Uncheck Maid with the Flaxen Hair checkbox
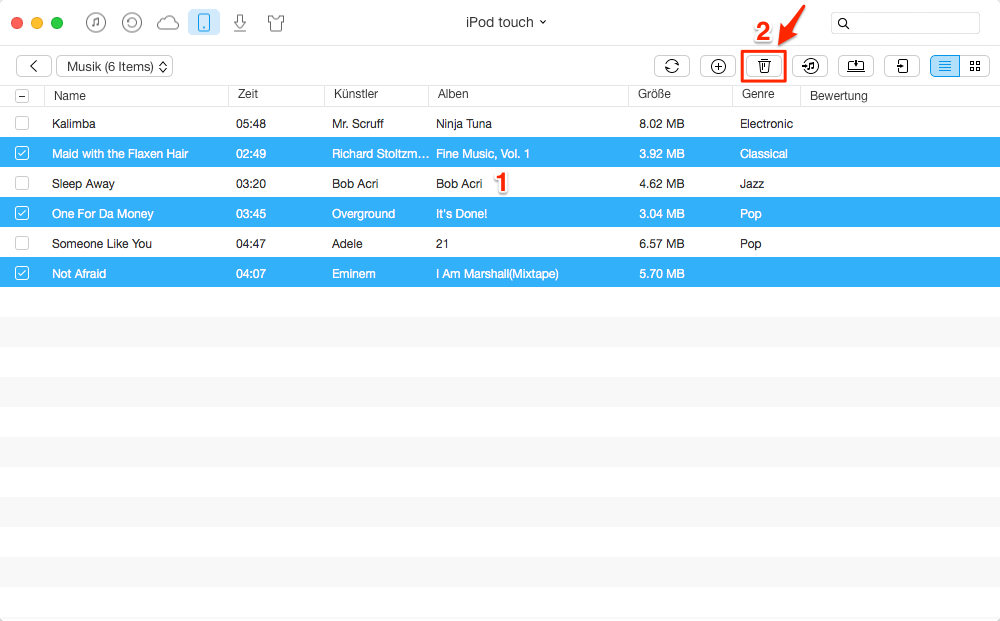 point(22,153)
